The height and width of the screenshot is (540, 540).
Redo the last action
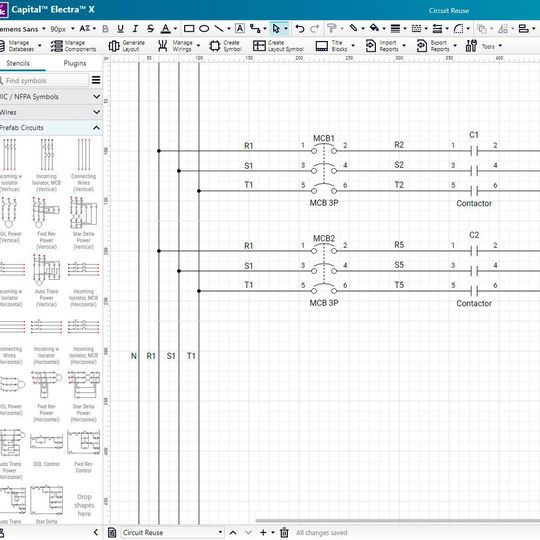pyautogui.click(x=314, y=29)
